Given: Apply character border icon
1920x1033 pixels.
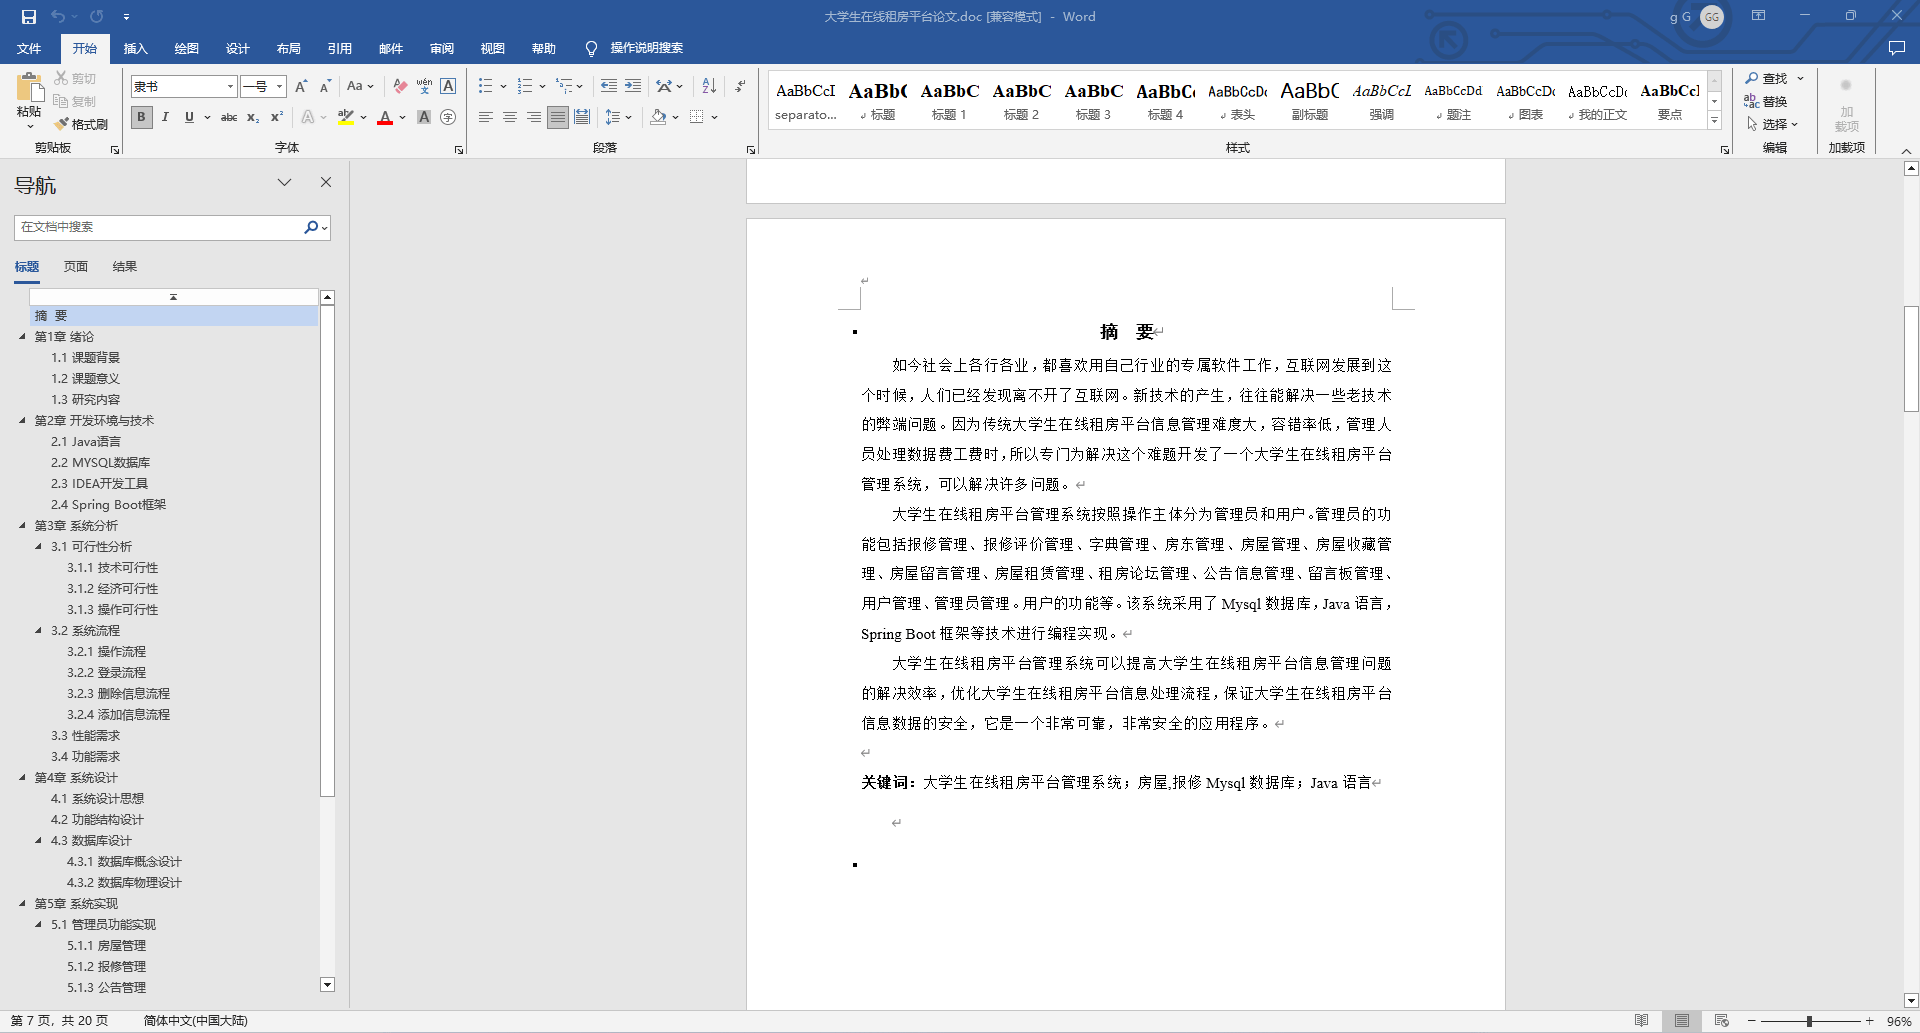Looking at the screenshot, I should click(448, 86).
